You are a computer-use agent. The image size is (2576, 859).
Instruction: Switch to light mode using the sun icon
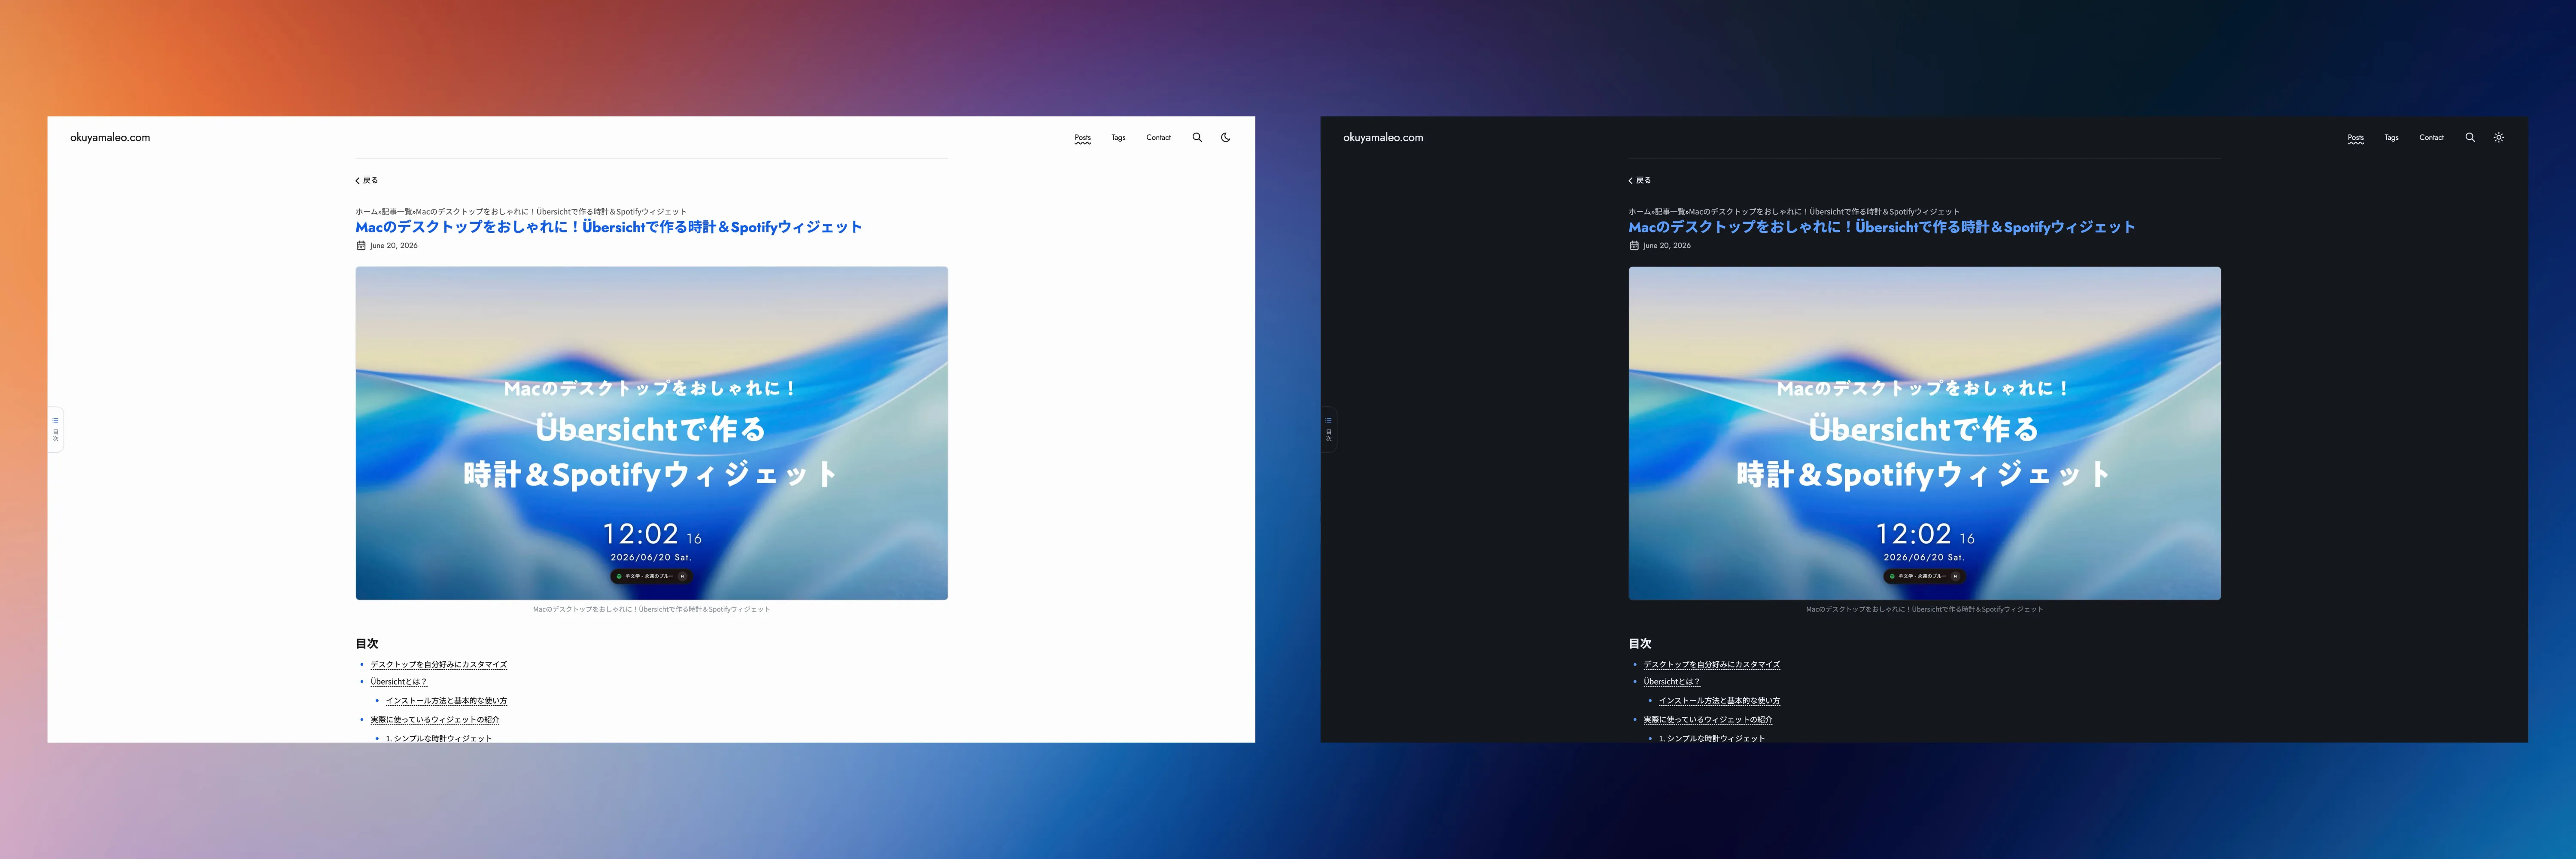(2499, 138)
